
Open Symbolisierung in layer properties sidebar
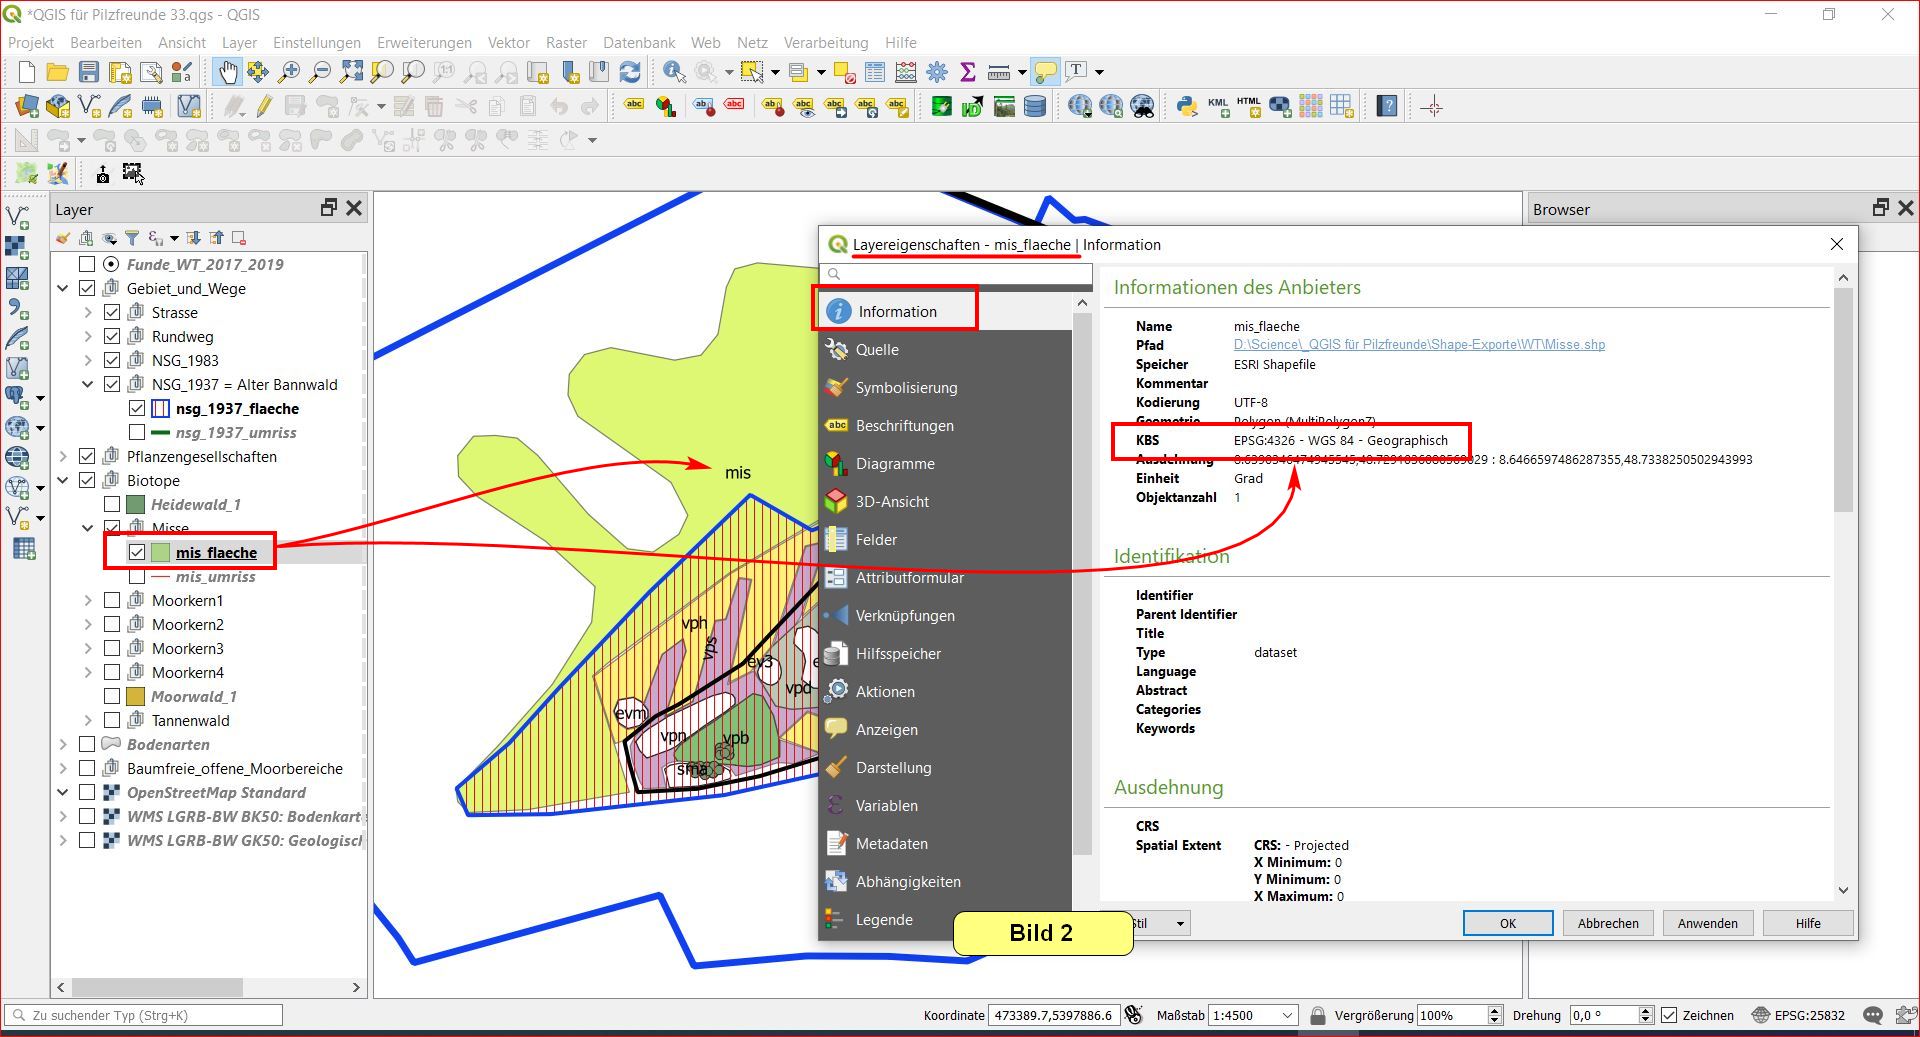coord(905,388)
